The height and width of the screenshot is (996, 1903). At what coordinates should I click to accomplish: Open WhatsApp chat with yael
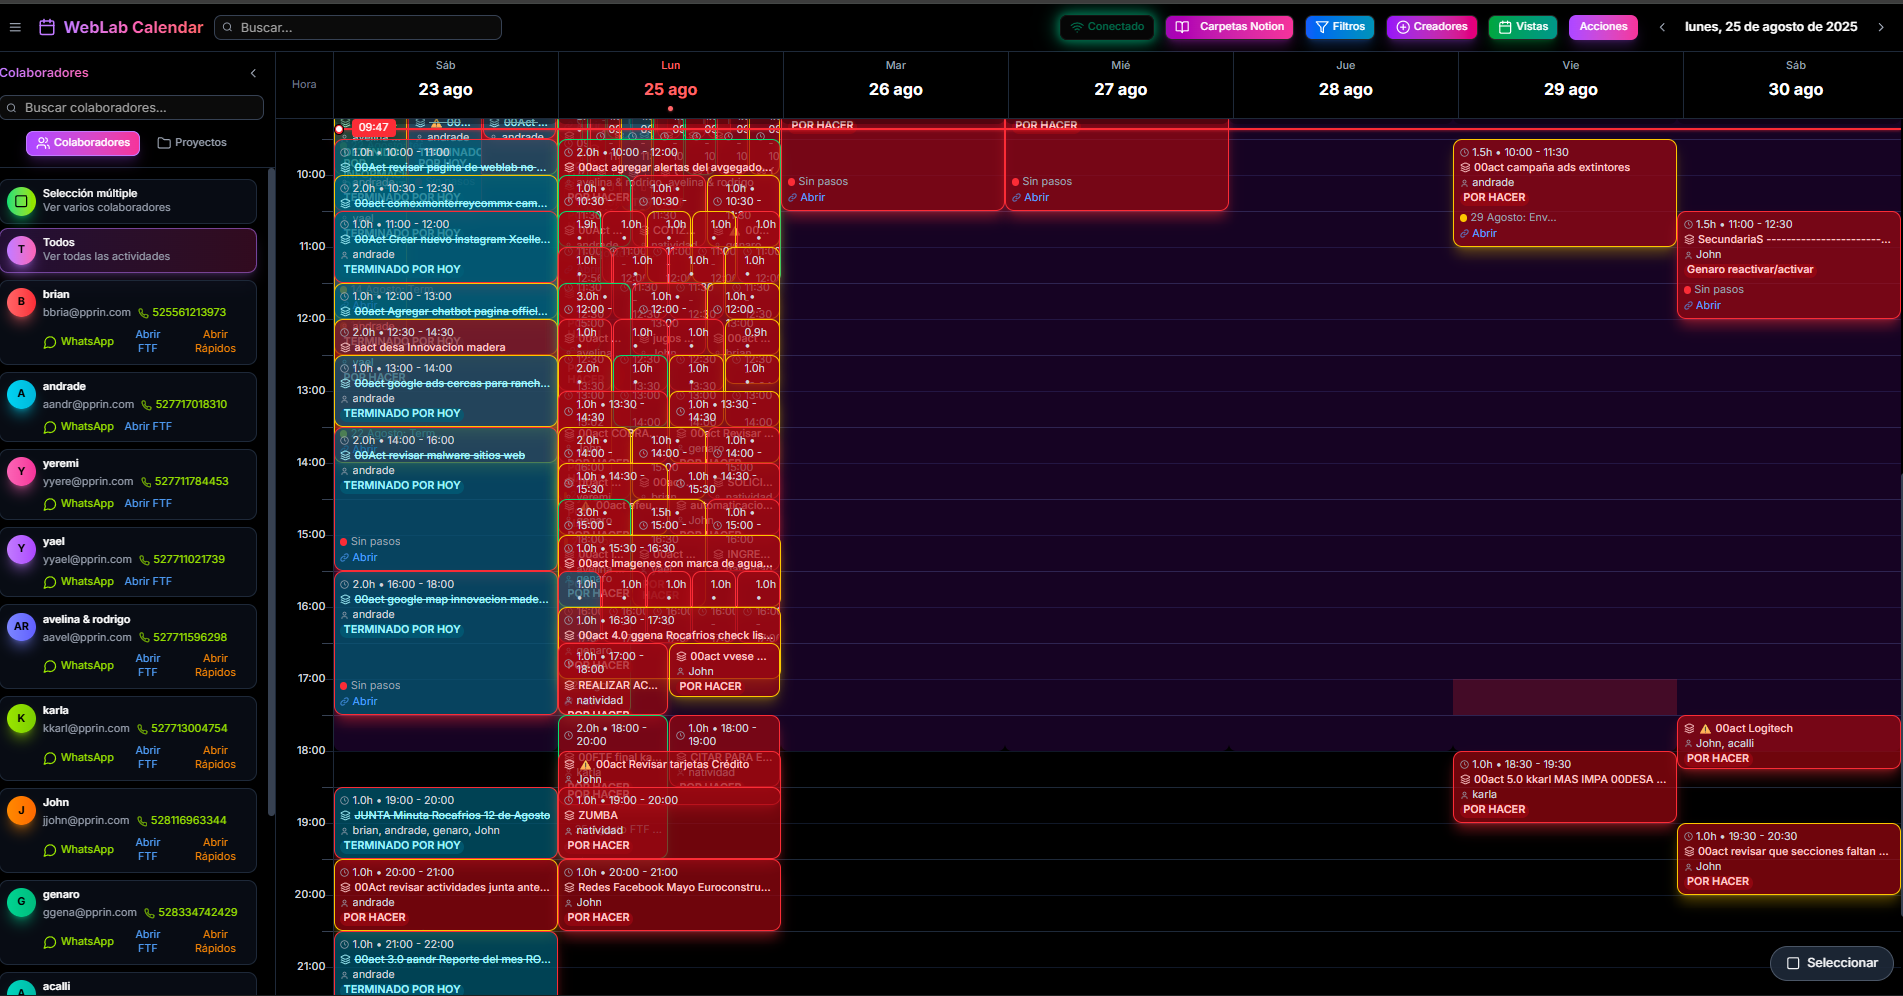[79, 581]
